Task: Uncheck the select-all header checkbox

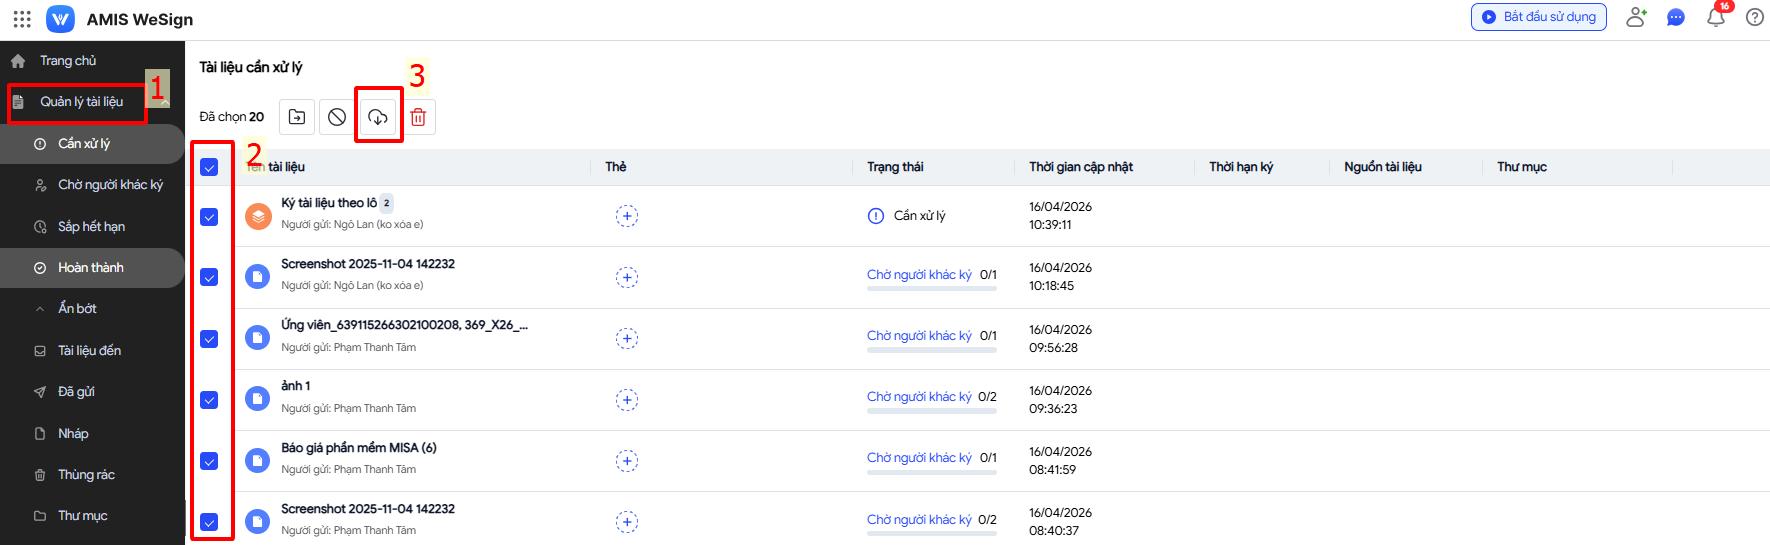Action: tap(209, 167)
